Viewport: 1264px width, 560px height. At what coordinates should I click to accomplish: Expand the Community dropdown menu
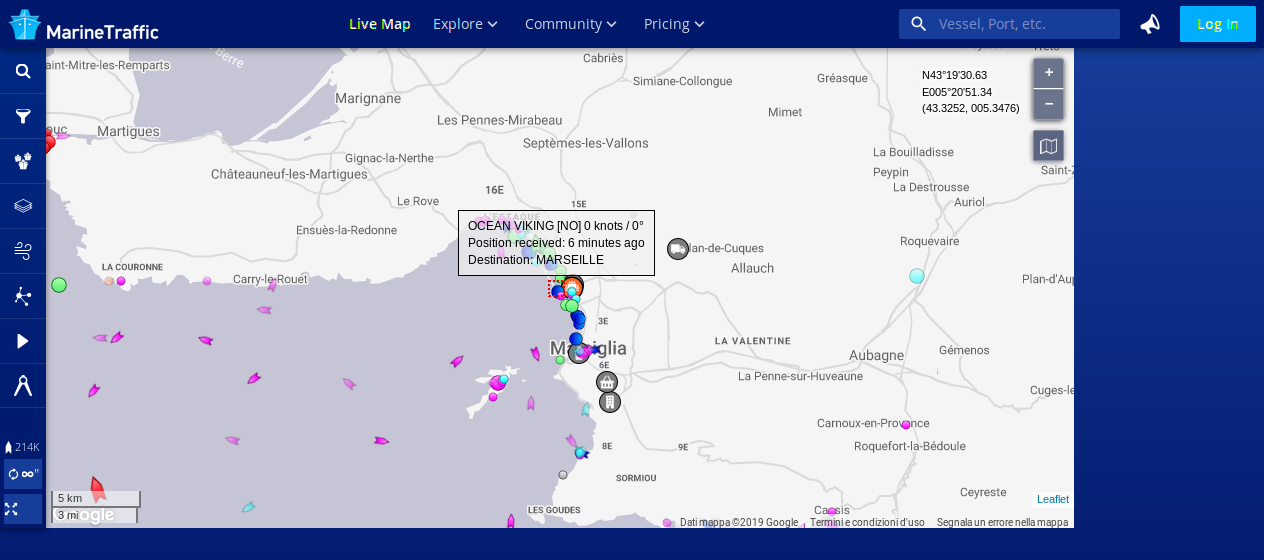pos(570,24)
